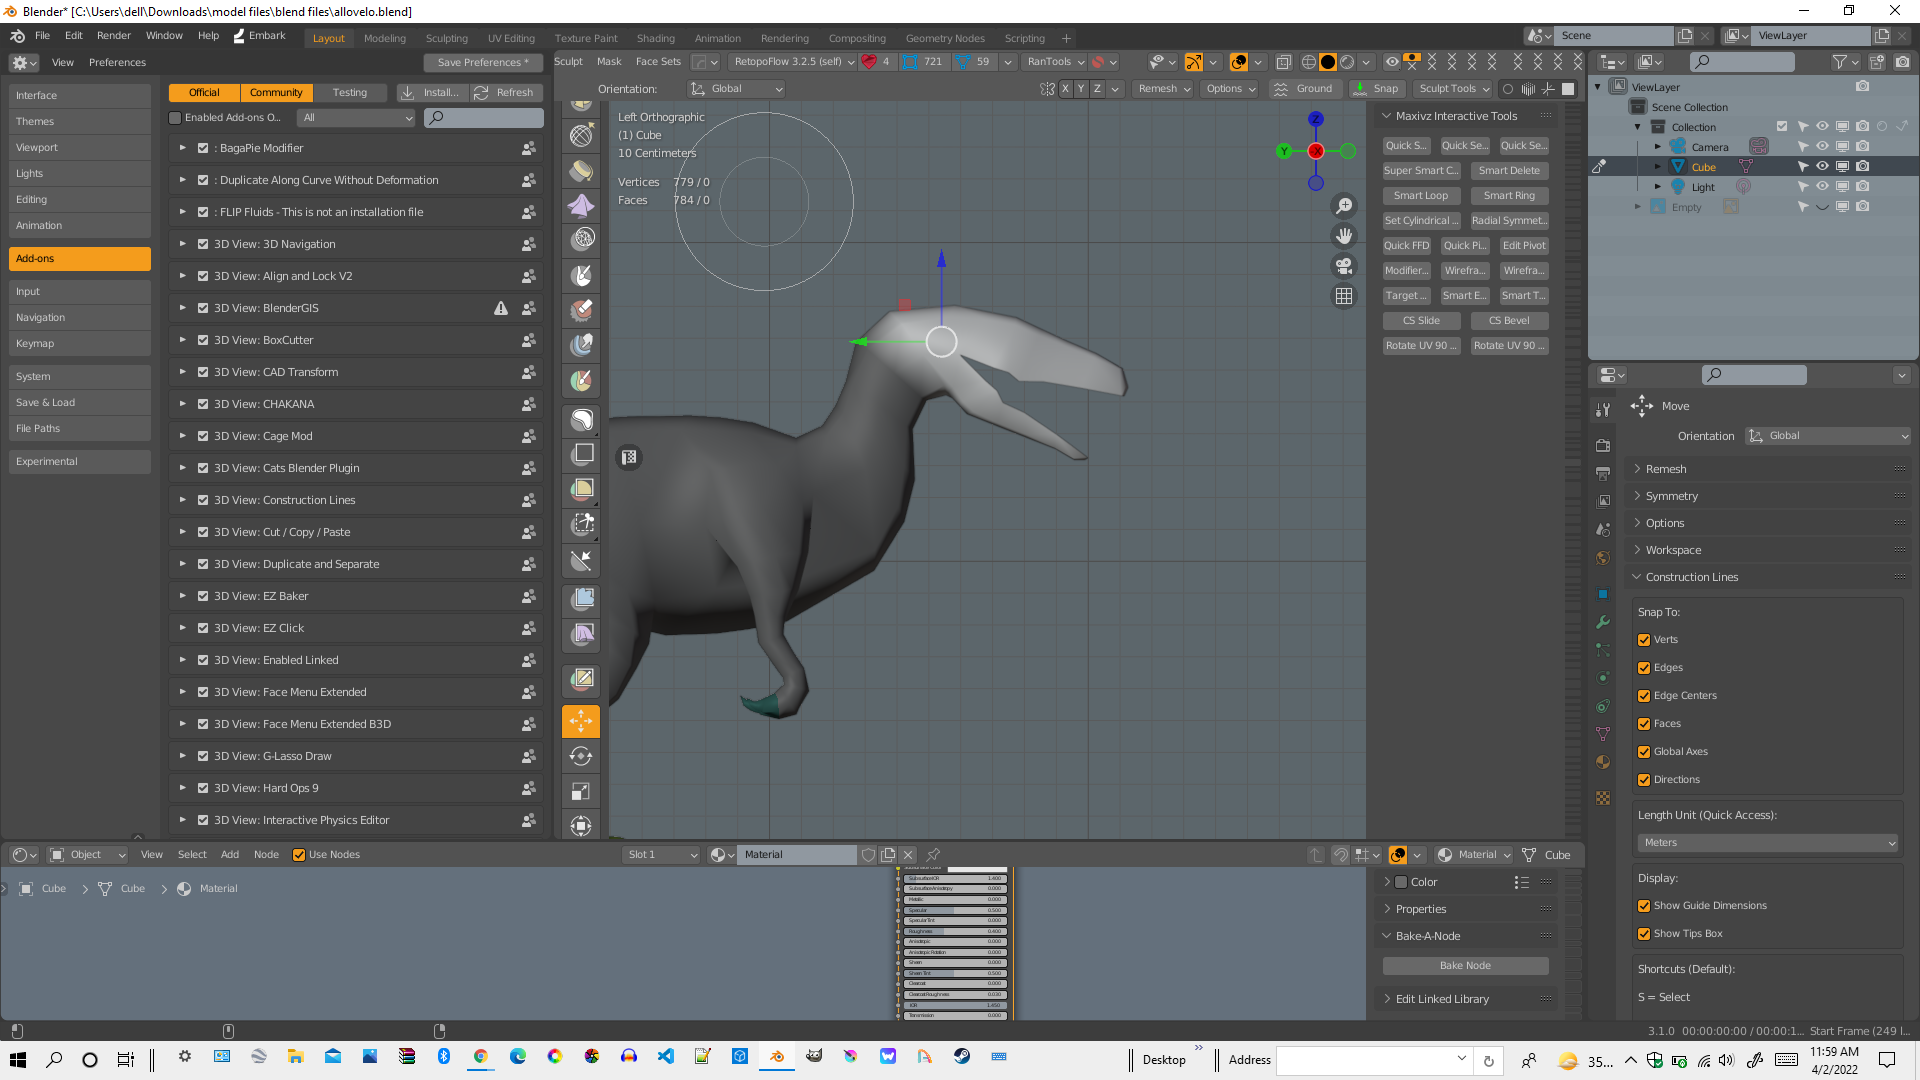Hide Cube with its eye icon

click(x=1822, y=167)
